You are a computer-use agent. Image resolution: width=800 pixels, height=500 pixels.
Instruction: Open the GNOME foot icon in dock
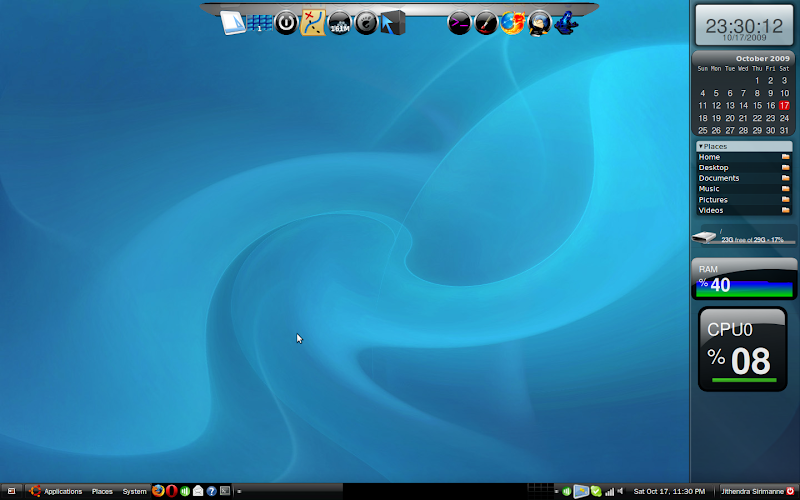click(x=366, y=23)
